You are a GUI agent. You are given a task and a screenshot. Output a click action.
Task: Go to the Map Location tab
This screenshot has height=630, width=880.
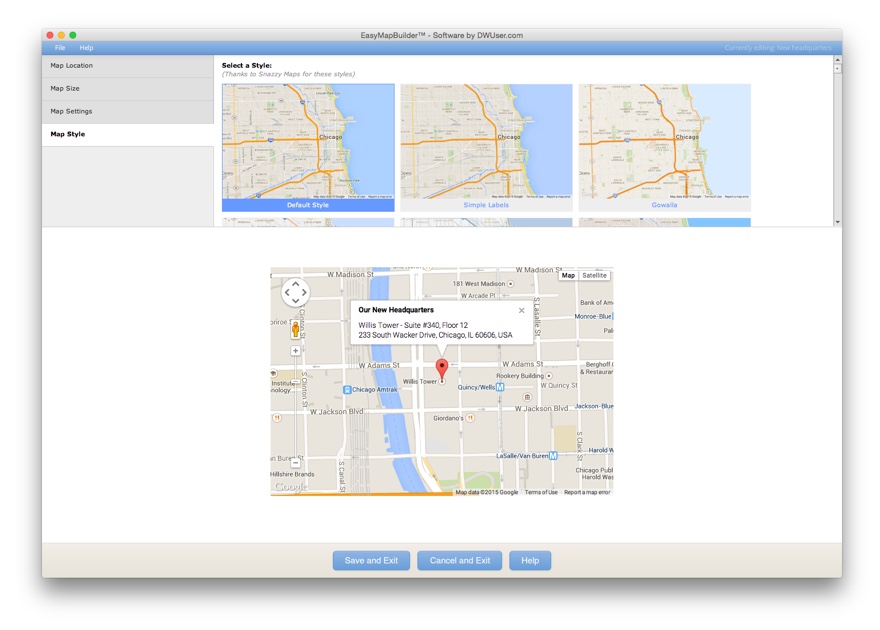128,66
